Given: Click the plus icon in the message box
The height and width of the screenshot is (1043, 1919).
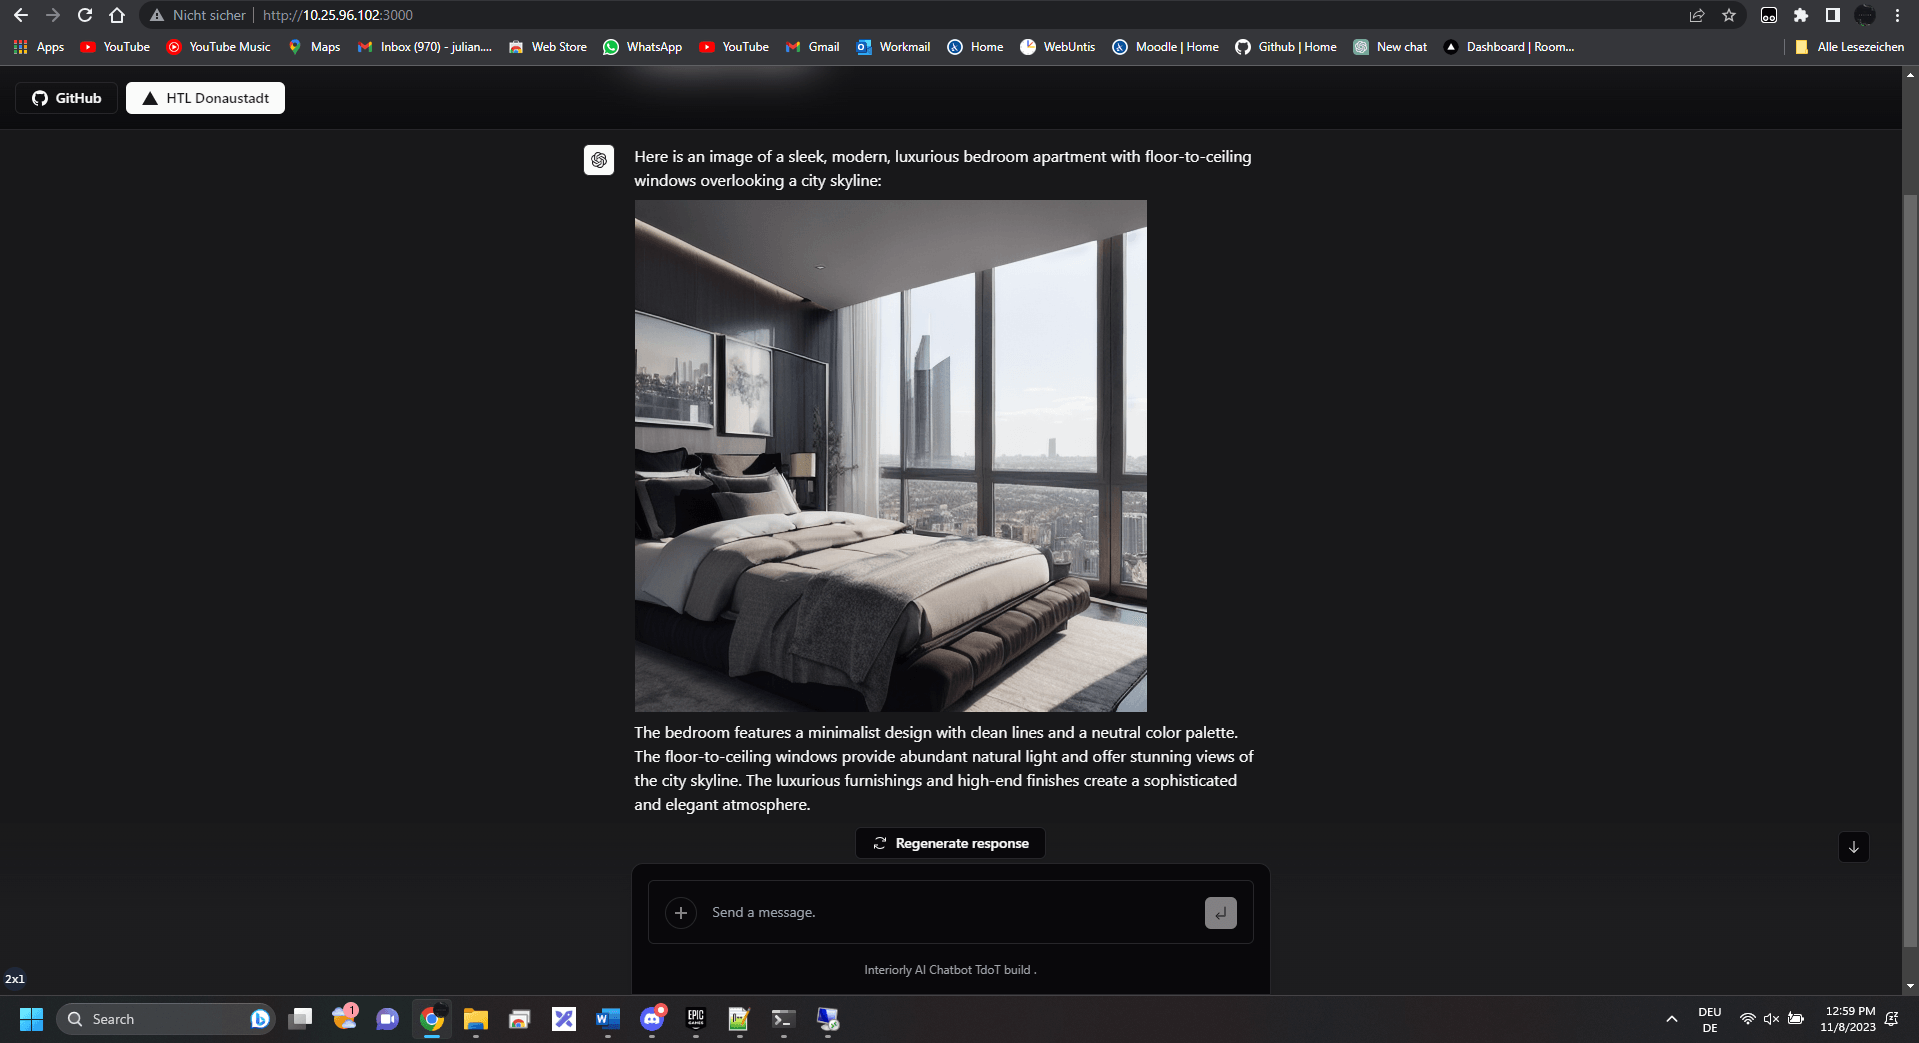Looking at the screenshot, I should pyautogui.click(x=681, y=912).
